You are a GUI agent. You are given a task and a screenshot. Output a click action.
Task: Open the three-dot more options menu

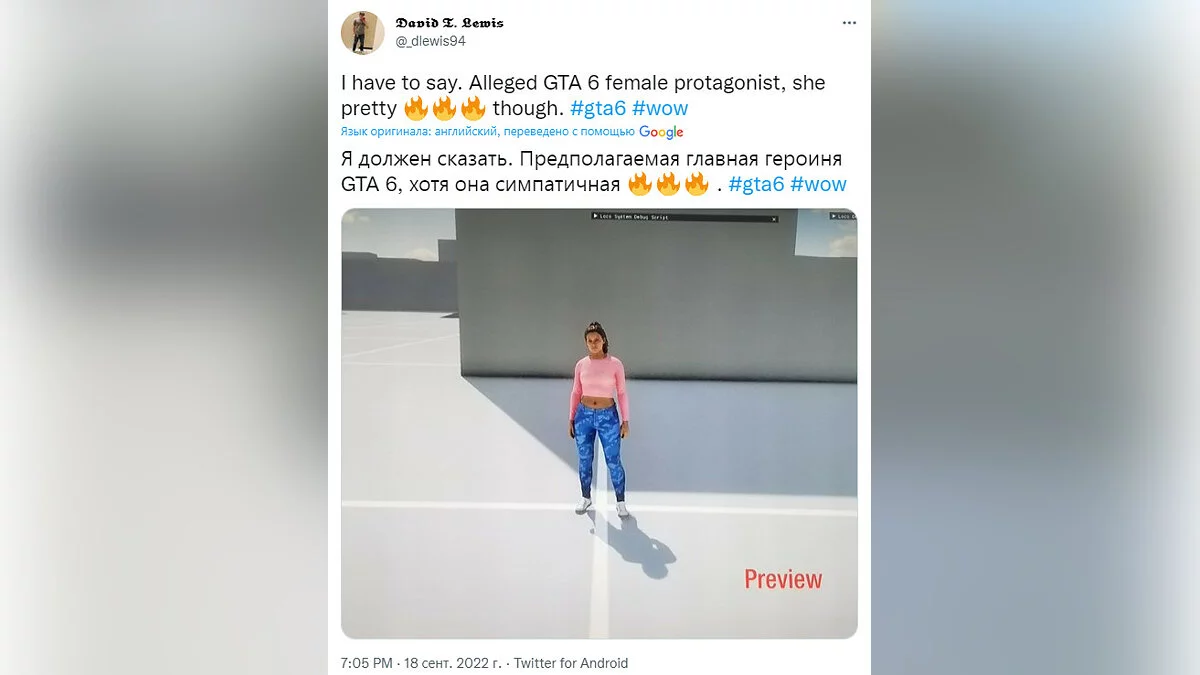[x=848, y=23]
